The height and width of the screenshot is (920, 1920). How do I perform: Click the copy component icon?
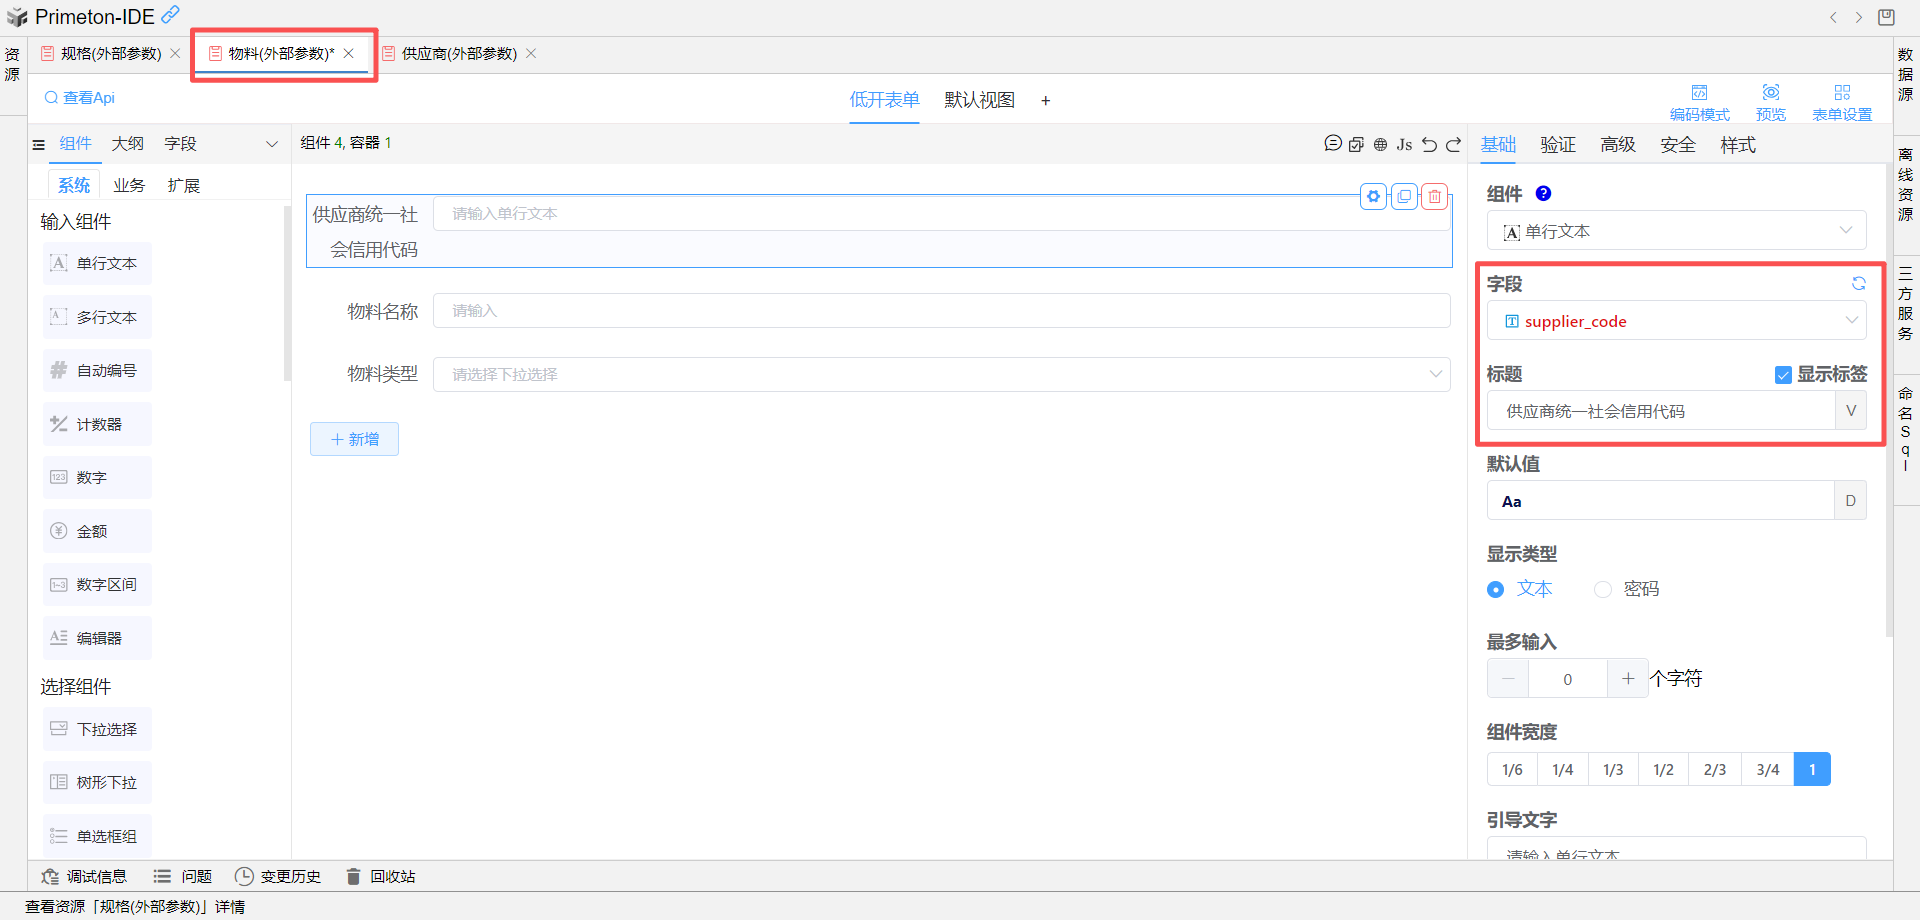(1404, 197)
